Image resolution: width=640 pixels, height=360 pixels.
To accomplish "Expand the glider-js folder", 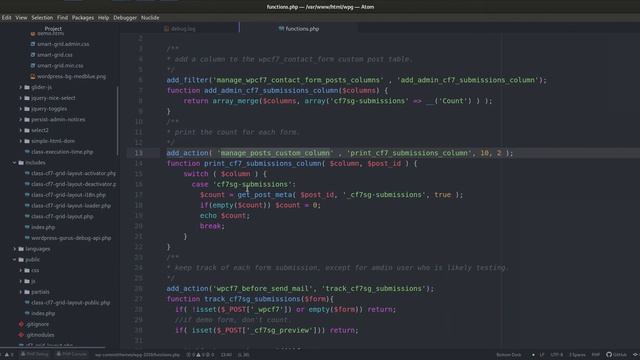I will tap(20, 87).
